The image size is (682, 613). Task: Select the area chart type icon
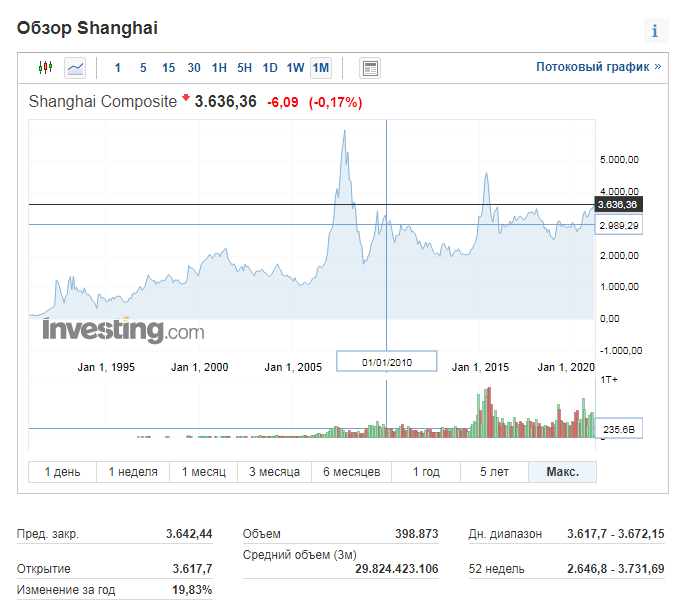point(75,68)
